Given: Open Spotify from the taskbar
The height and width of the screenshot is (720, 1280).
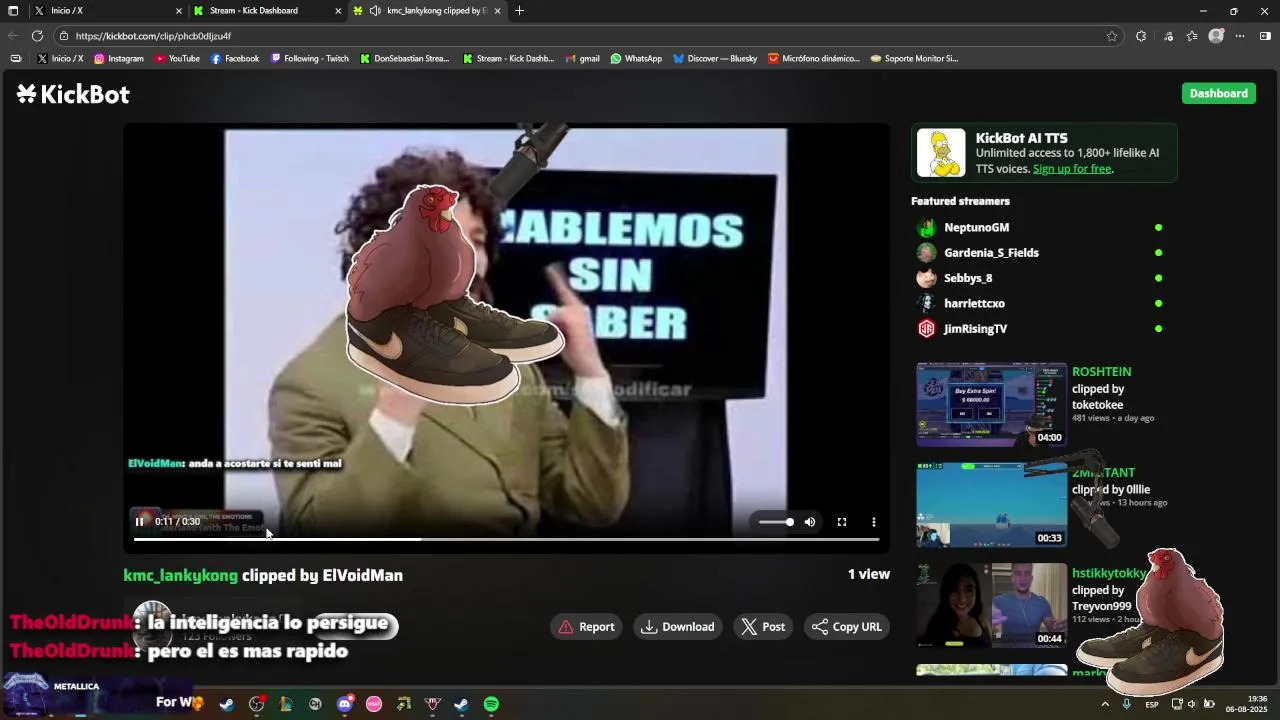Looking at the screenshot, I should [x=491, y=704].
